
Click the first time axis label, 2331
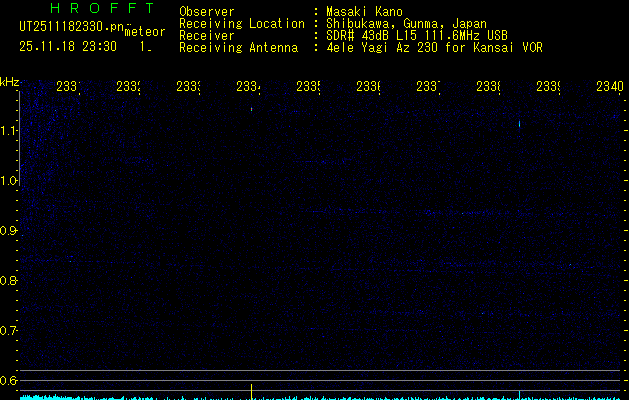pos(68,87)
